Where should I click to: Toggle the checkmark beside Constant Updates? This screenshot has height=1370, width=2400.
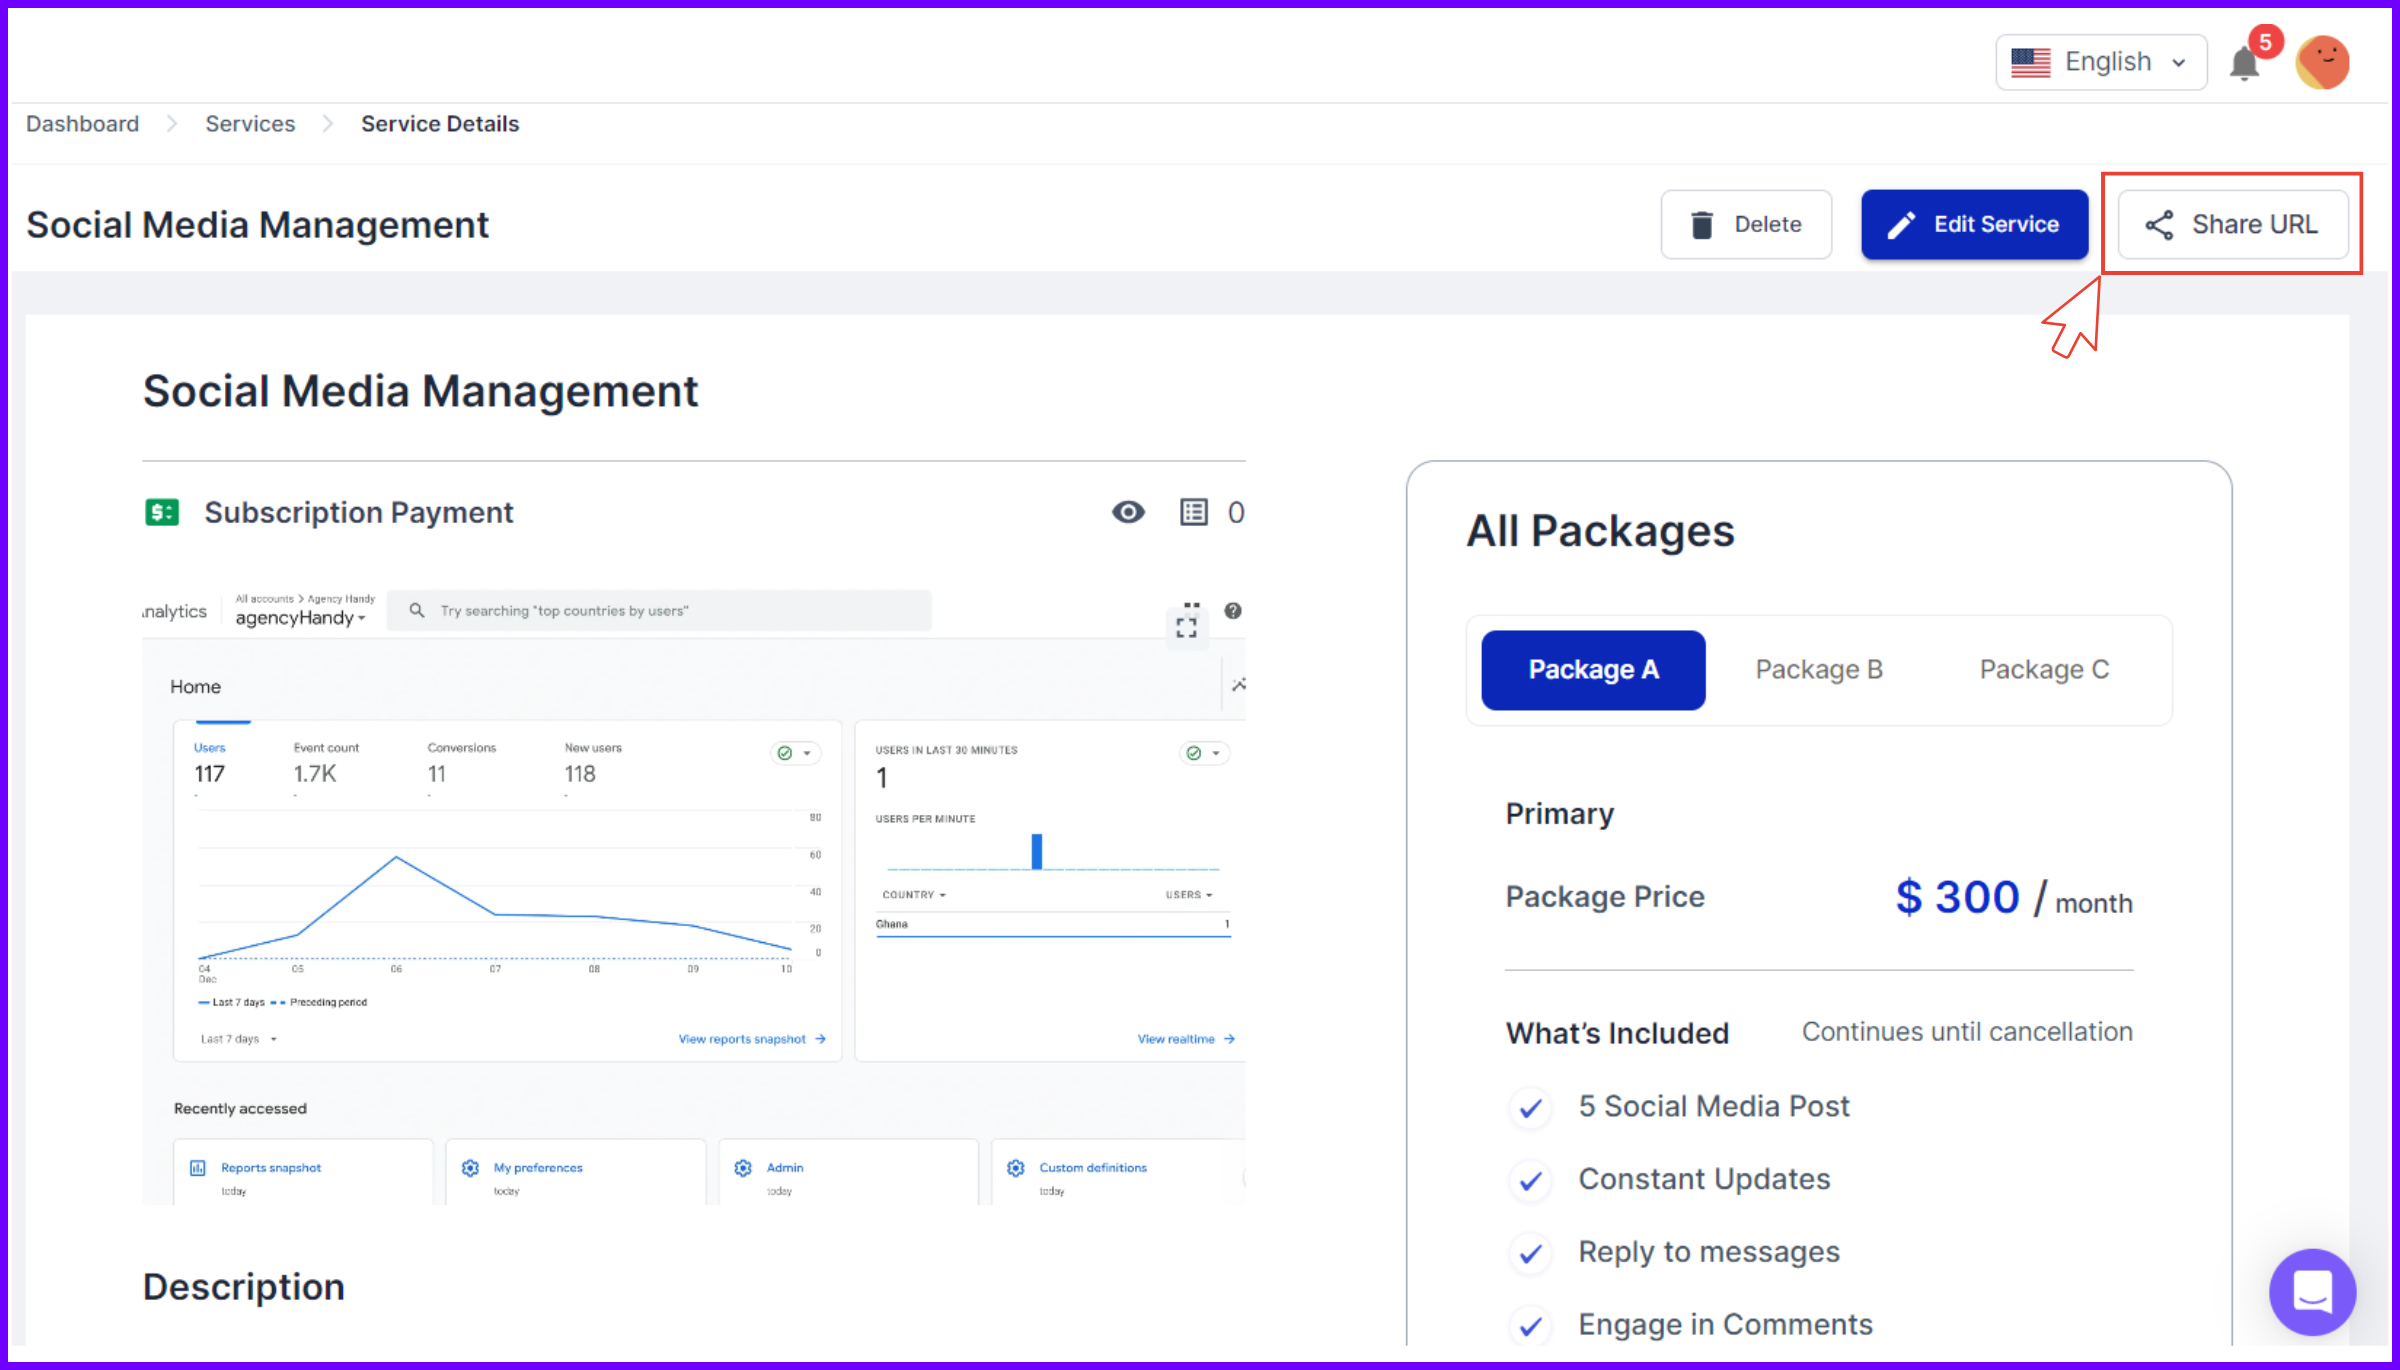point(1529,1181)
